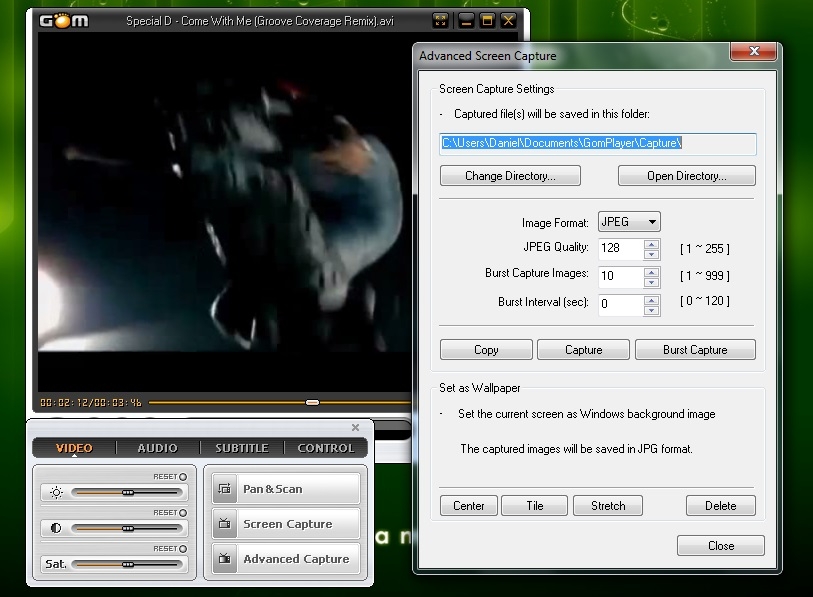The width and height of the screenshot is (813, 597).
Task: Start a Burst Capture
Action: tap(695, 350)
